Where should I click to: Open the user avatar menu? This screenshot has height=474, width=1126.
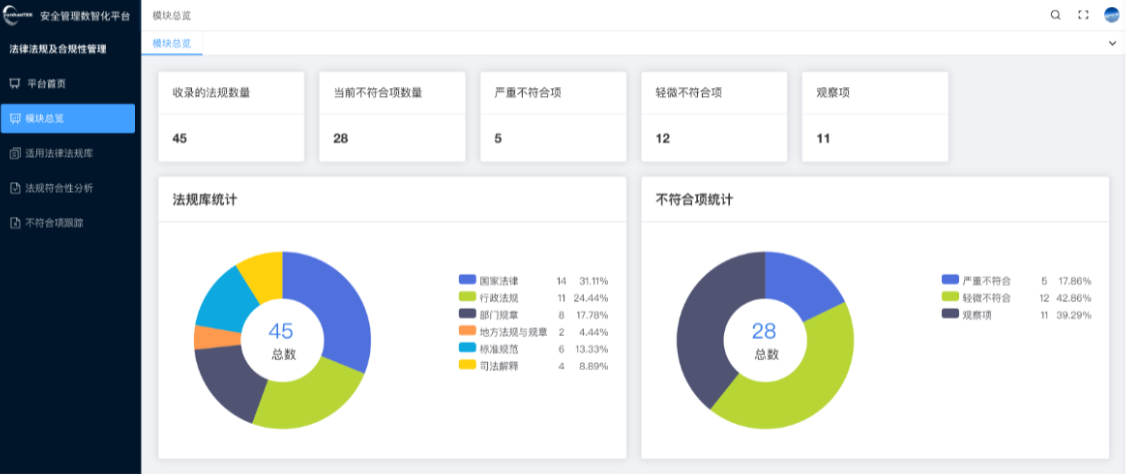[1112, 15]
